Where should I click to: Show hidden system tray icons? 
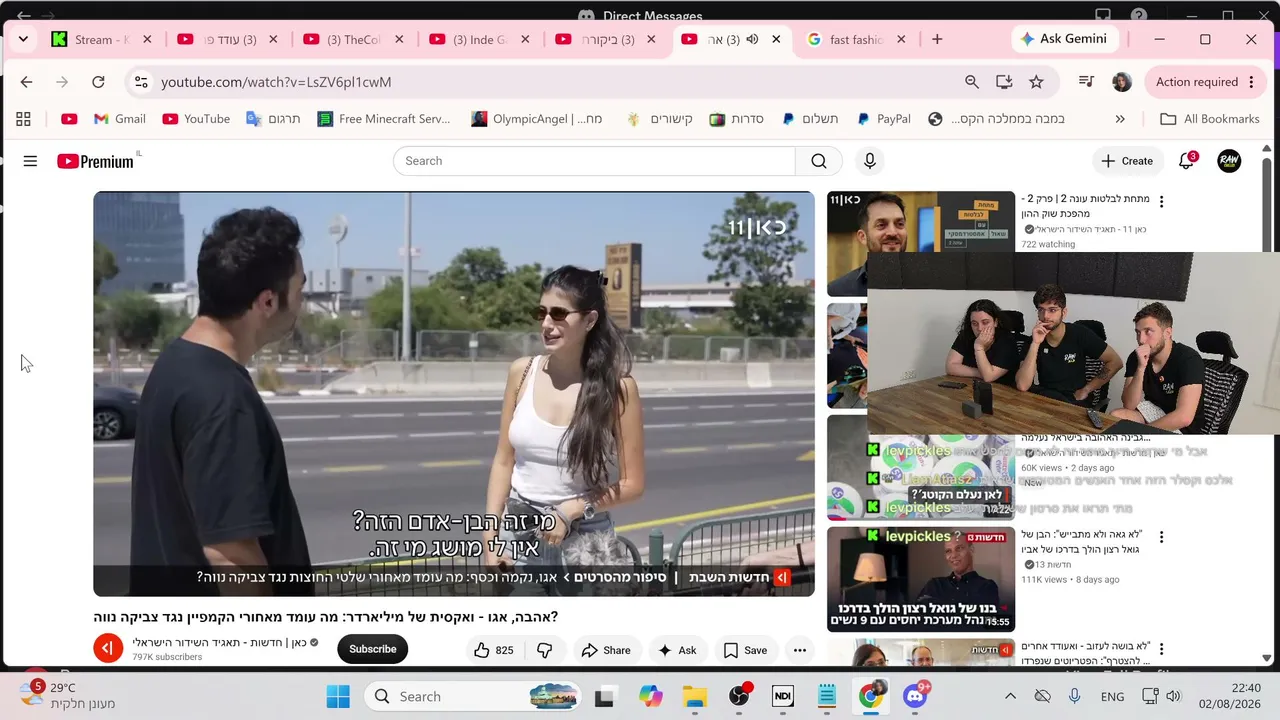click(1010, 696)
